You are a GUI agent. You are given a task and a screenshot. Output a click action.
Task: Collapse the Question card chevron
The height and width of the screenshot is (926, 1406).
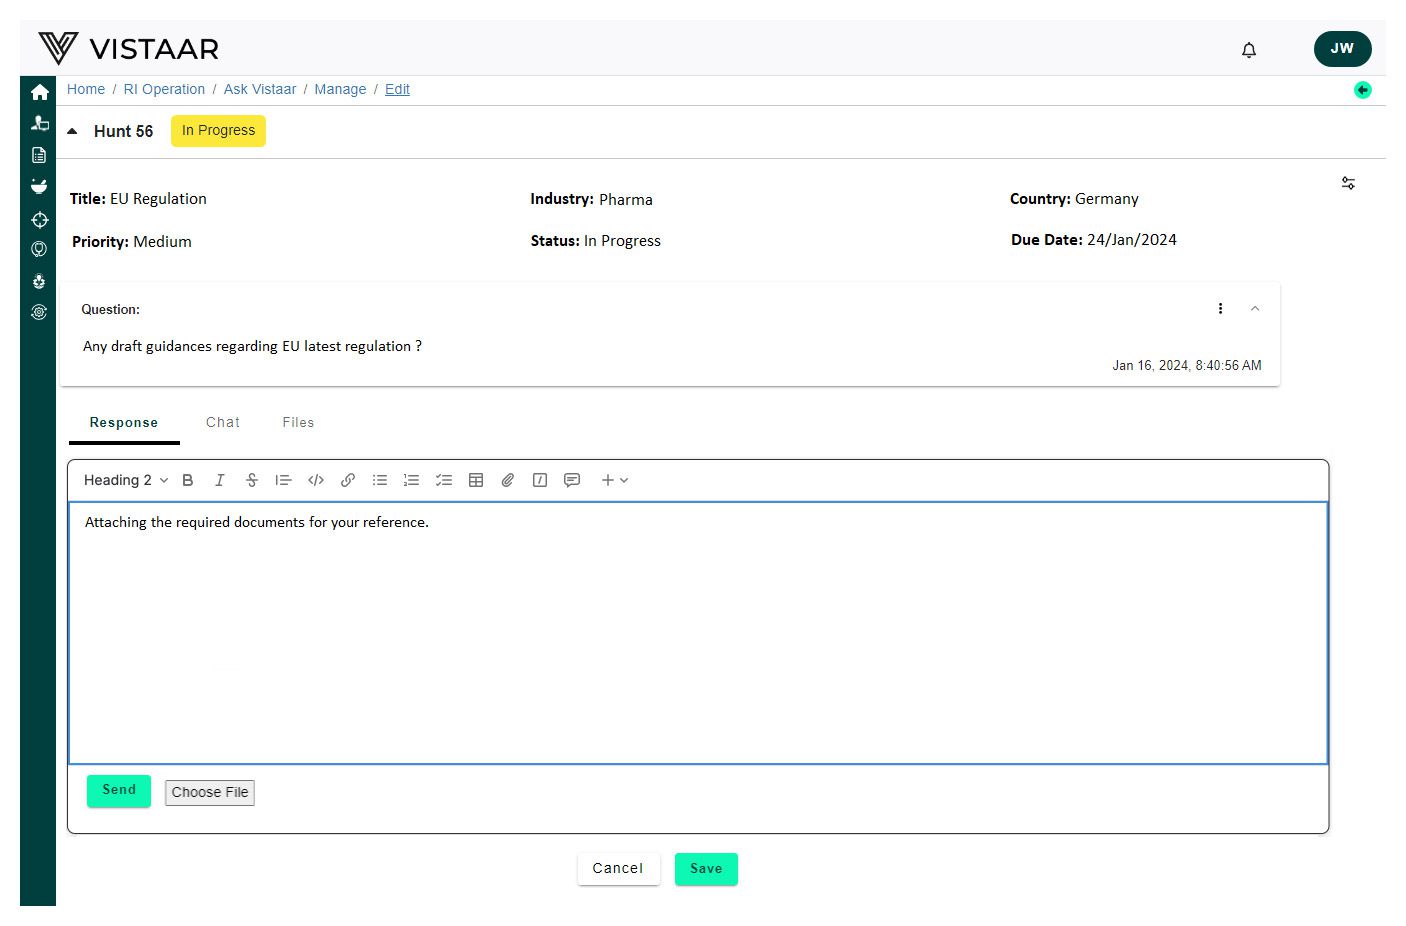(x=1255, y=309)
